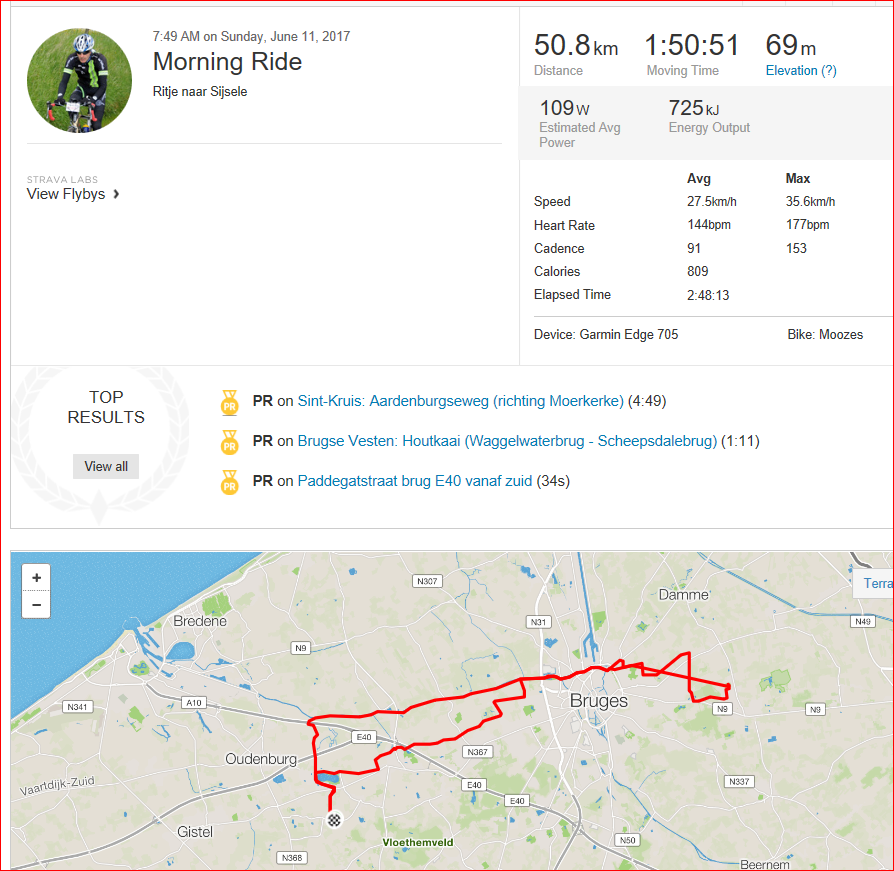
Task: Open the Terrain map type dropdown
Action: [x=873, y=583]
